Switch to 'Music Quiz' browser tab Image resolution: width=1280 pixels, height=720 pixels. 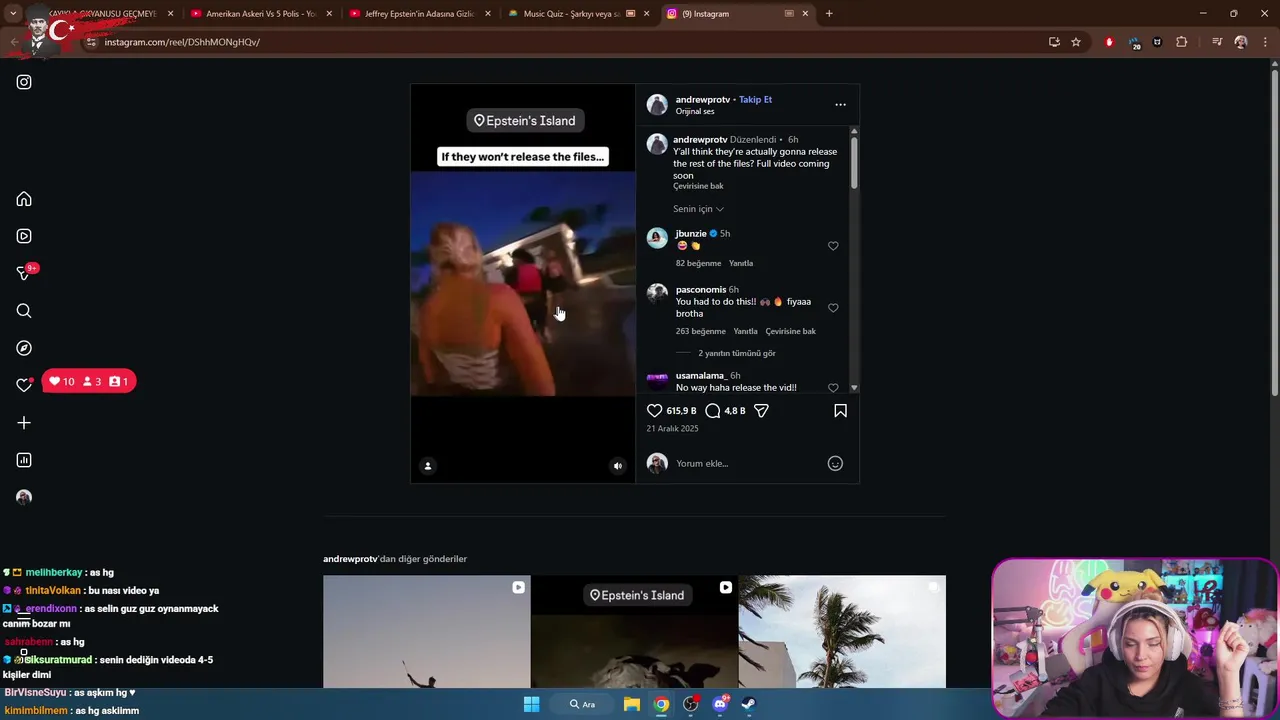point(578,14)
